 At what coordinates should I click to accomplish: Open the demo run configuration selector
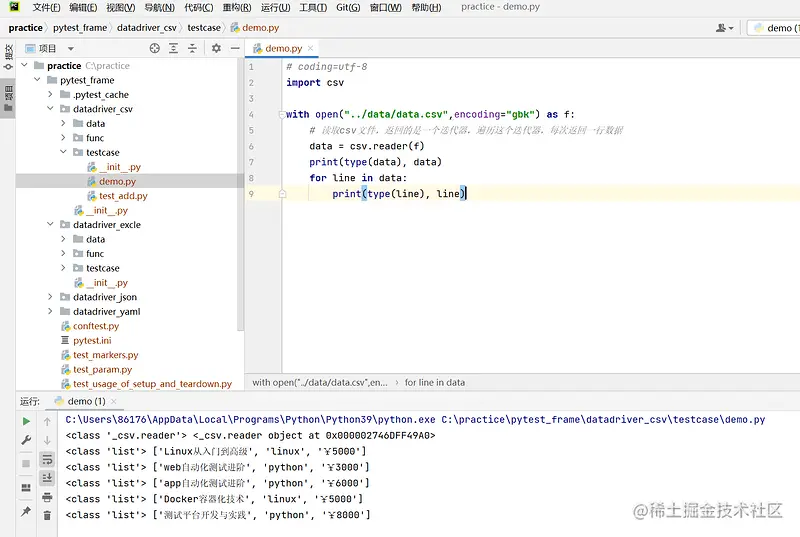tap(775, 28)
